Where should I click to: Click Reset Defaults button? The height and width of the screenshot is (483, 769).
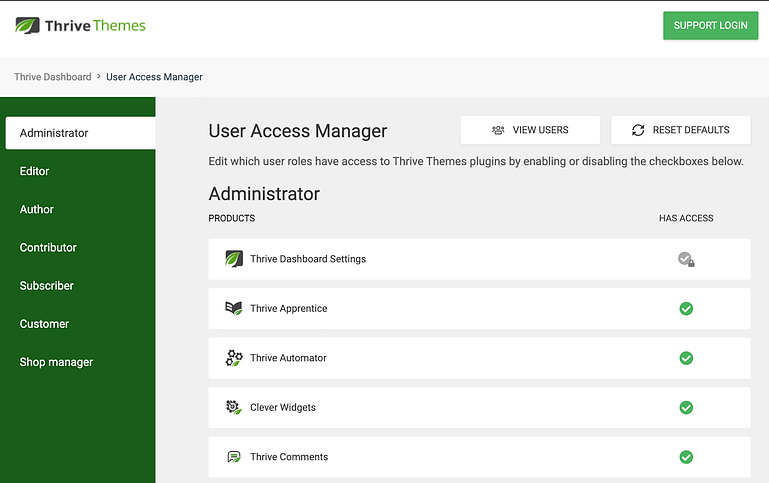click(681, 130)
